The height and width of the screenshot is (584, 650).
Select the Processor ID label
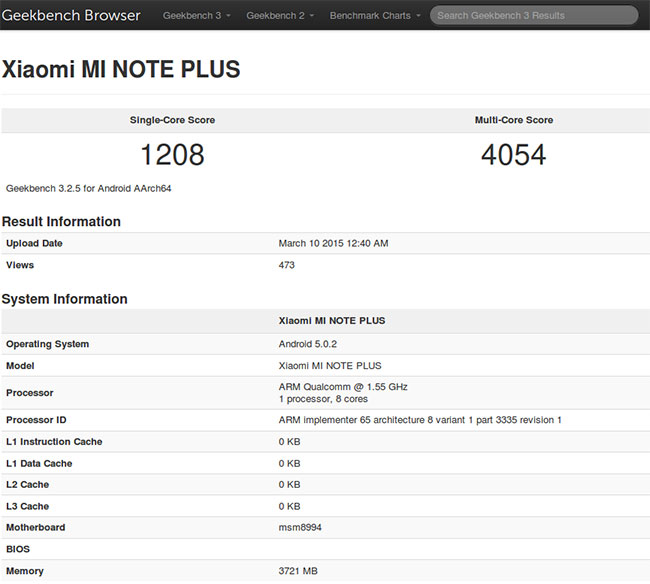pyautogui.click(x=36, y=420)
